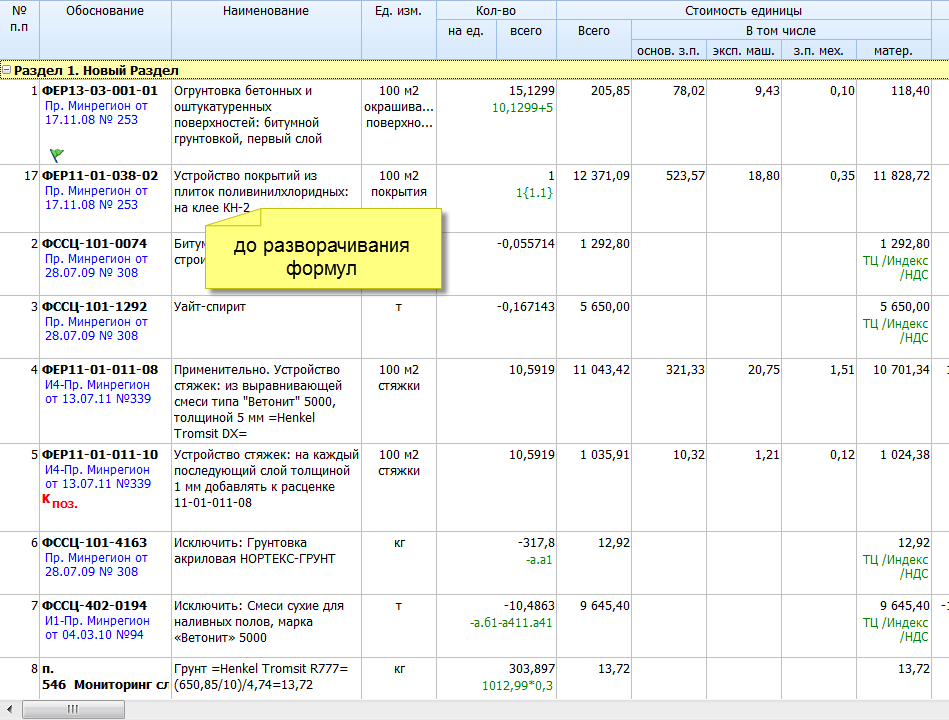Click the 'всего' quantity sub-header
This screenshot has height=720, width=949.
526,40
